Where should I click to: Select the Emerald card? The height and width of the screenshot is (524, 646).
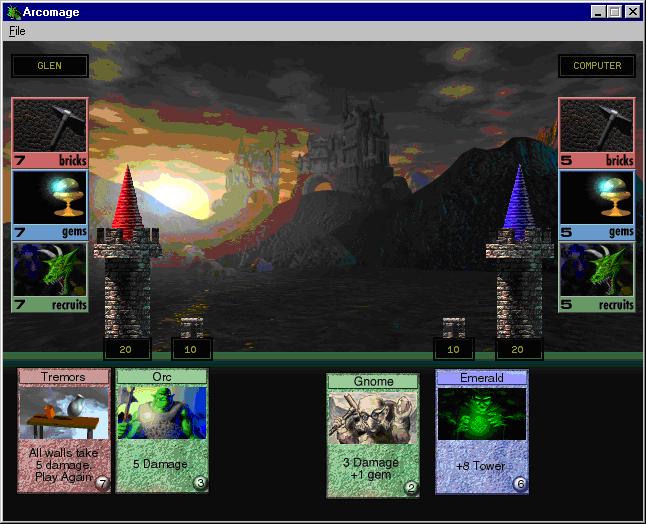tap(482, 432)
